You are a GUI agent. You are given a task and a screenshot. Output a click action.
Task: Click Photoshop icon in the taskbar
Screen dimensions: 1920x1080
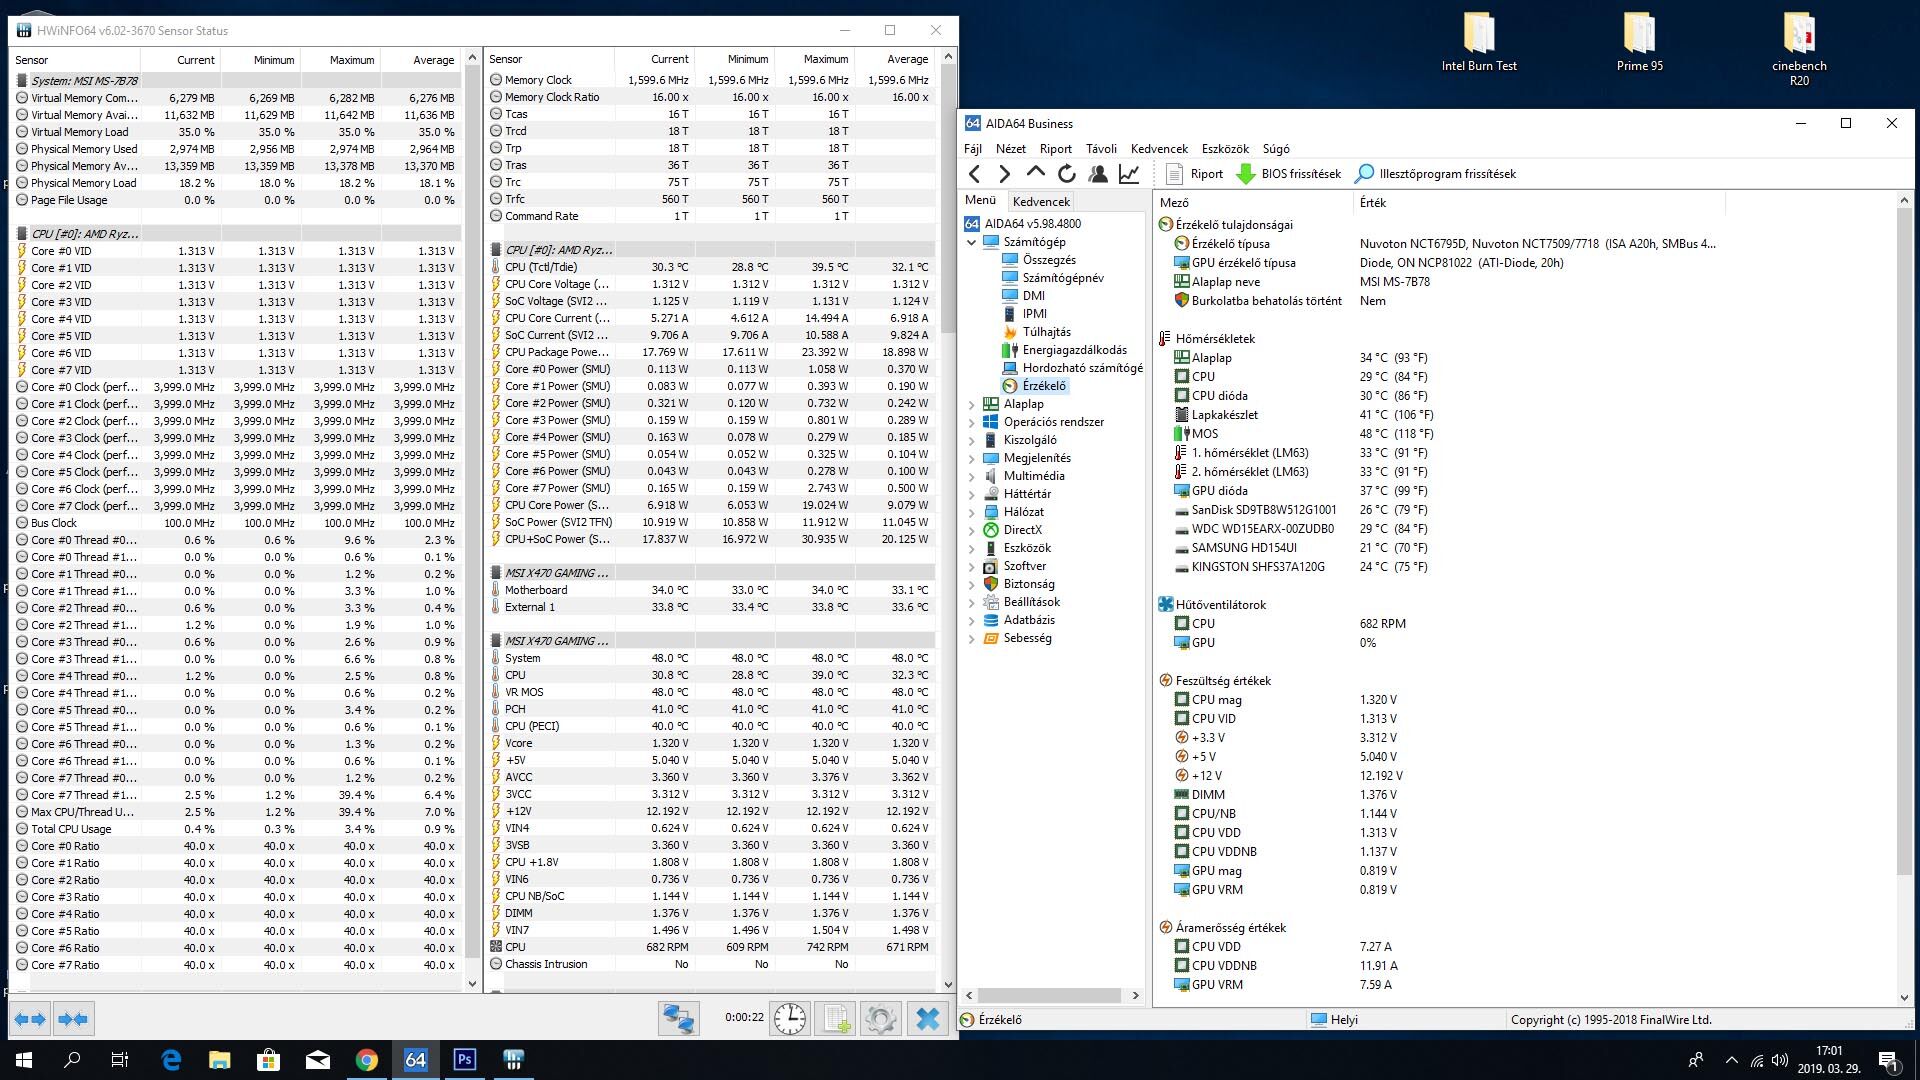[465, 1059]
